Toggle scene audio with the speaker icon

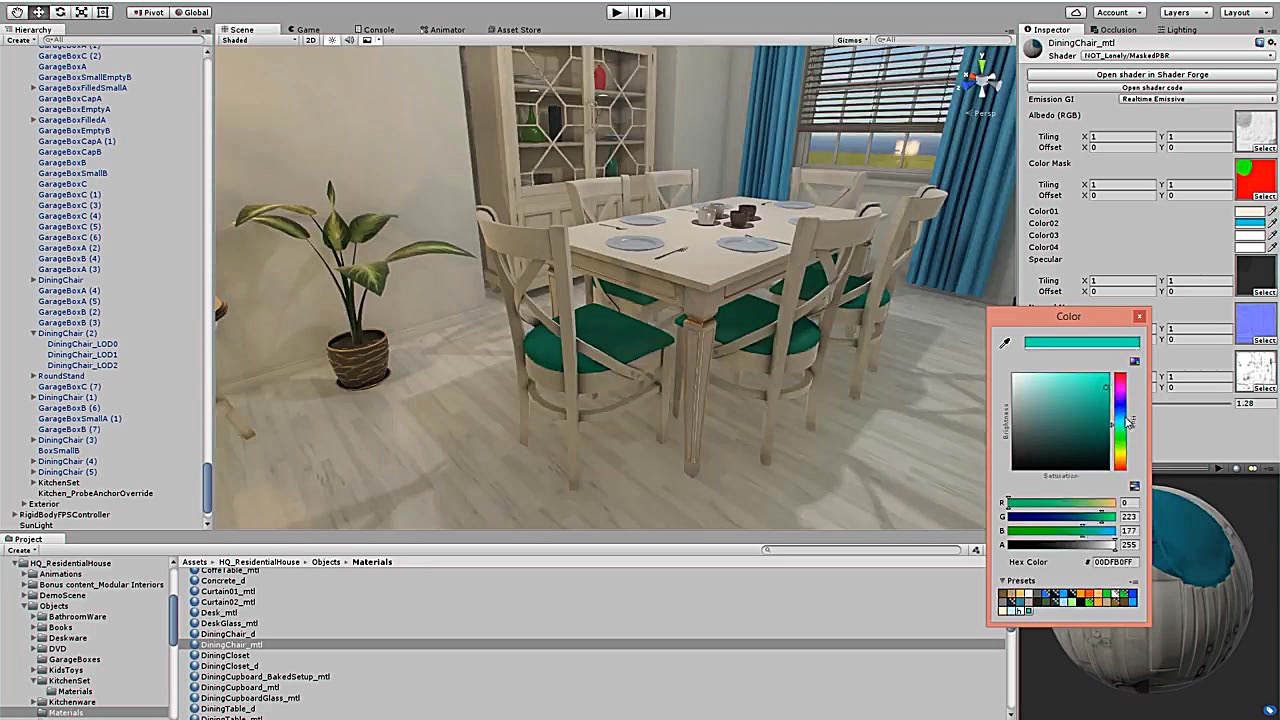coord(350,40)
